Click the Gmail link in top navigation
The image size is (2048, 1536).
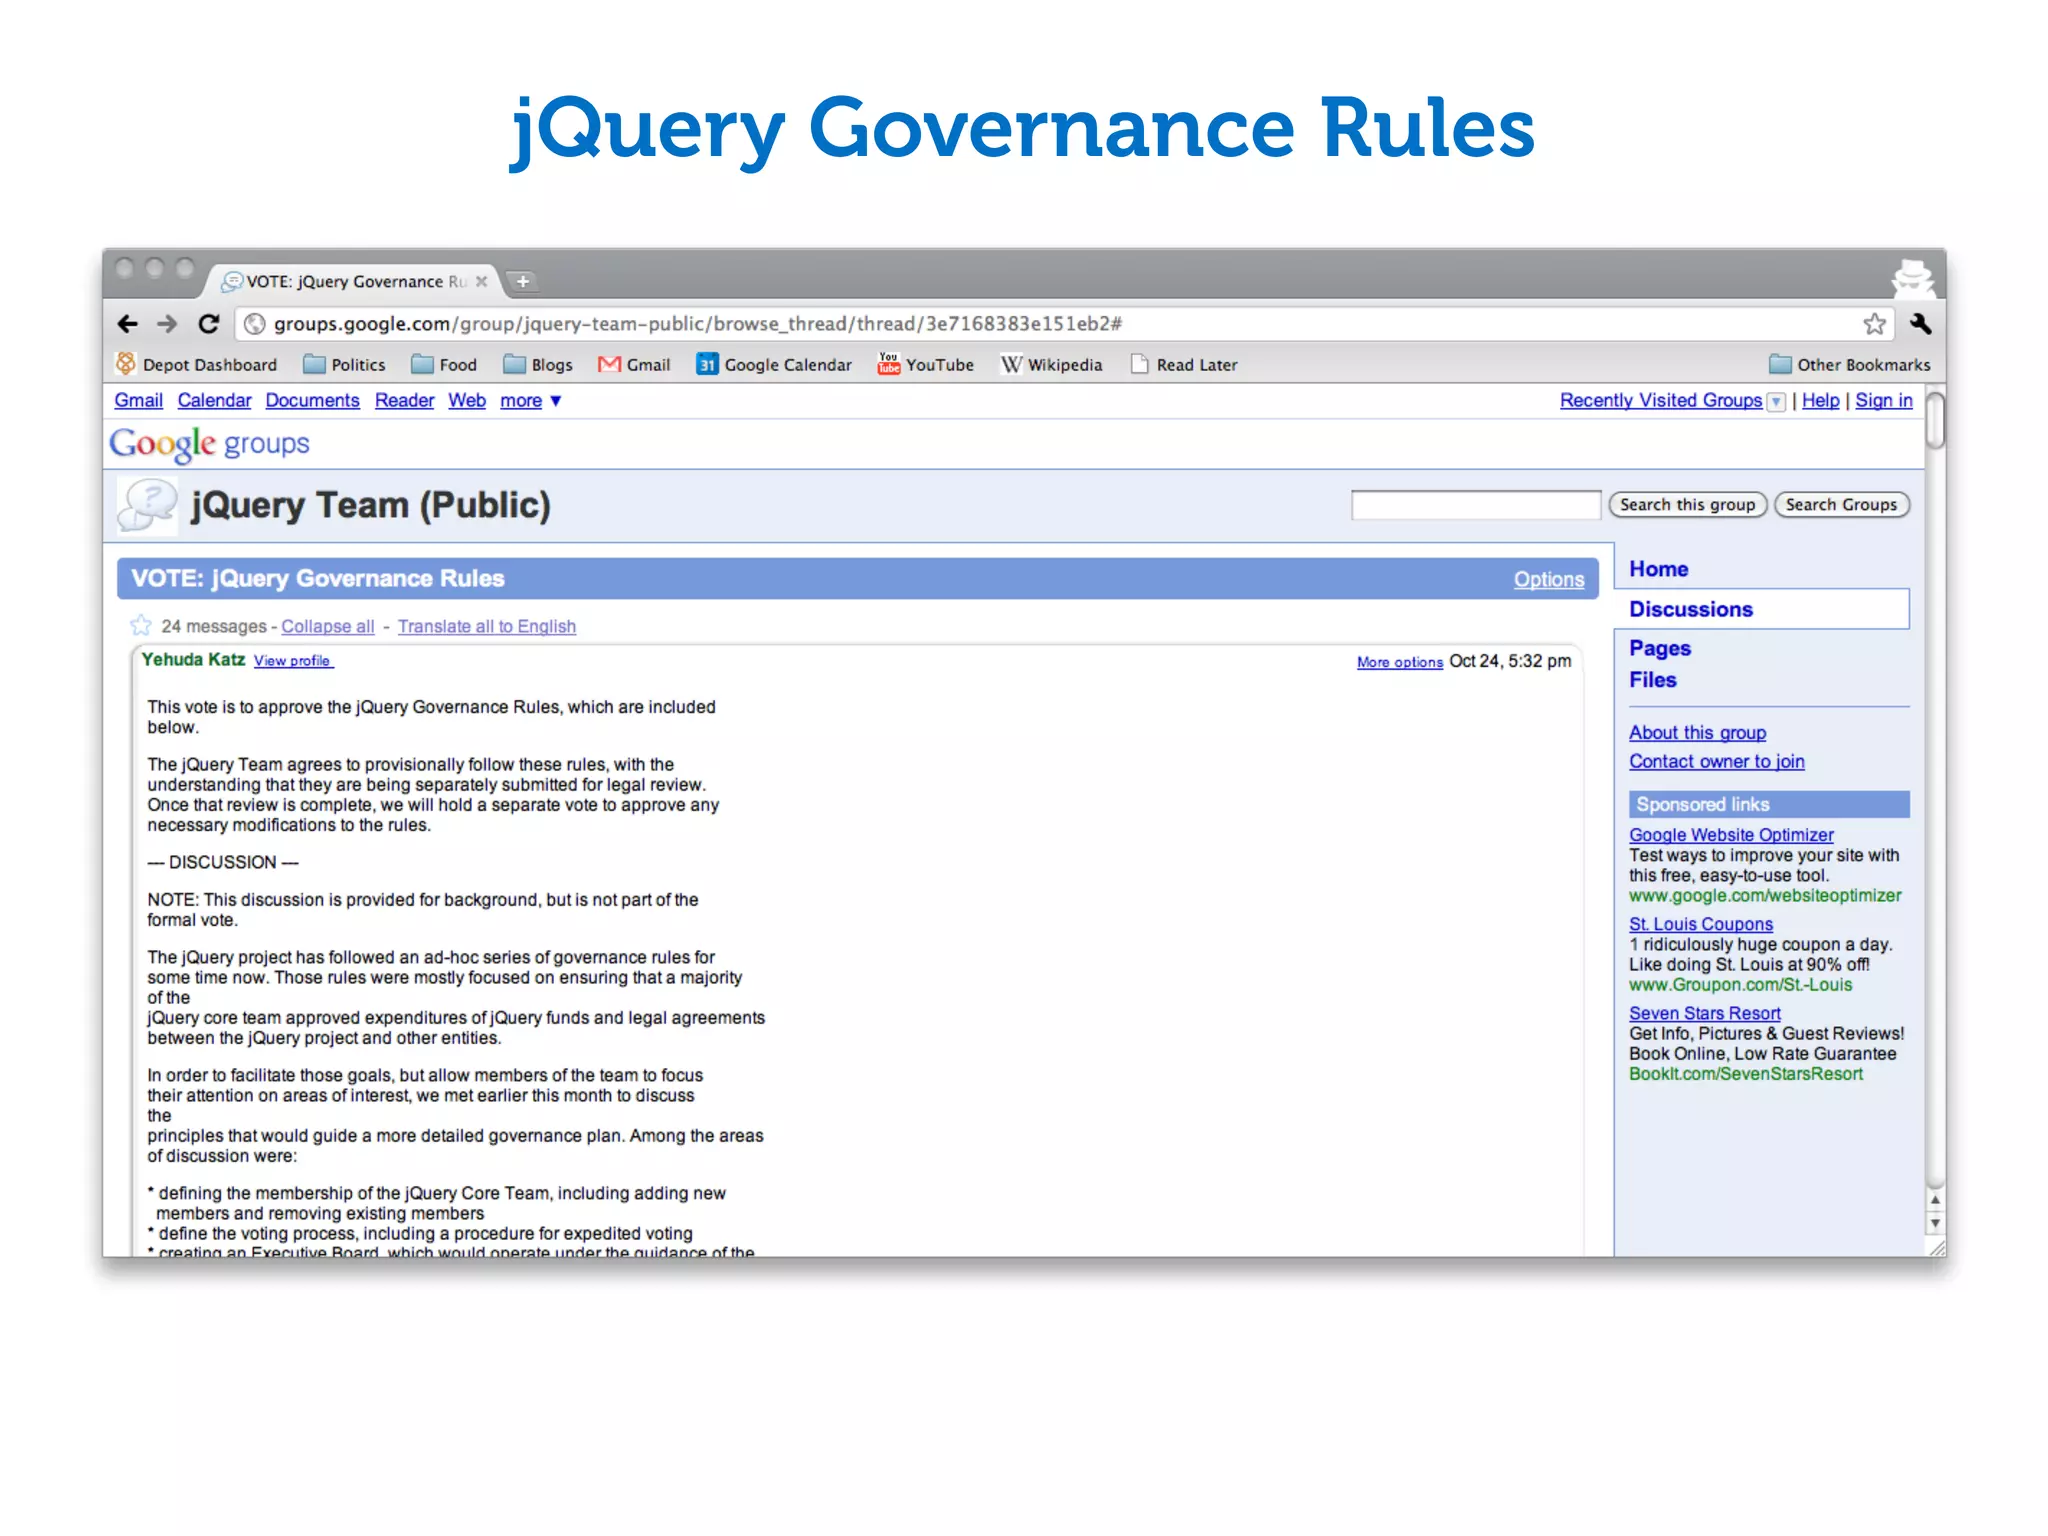[138, 400]
